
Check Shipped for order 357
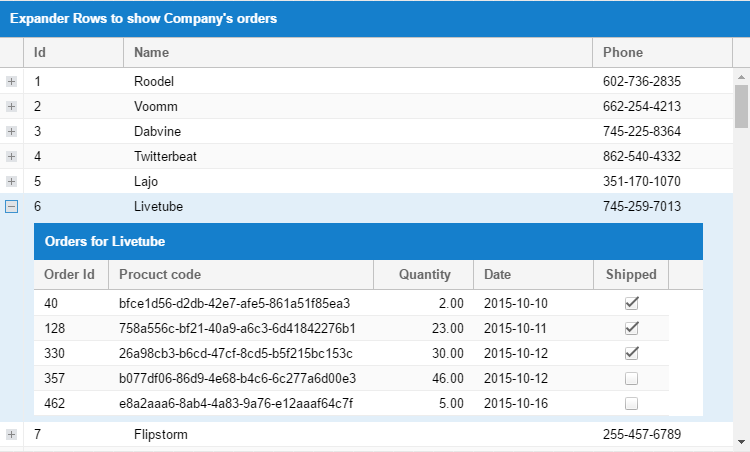point(631,378)
